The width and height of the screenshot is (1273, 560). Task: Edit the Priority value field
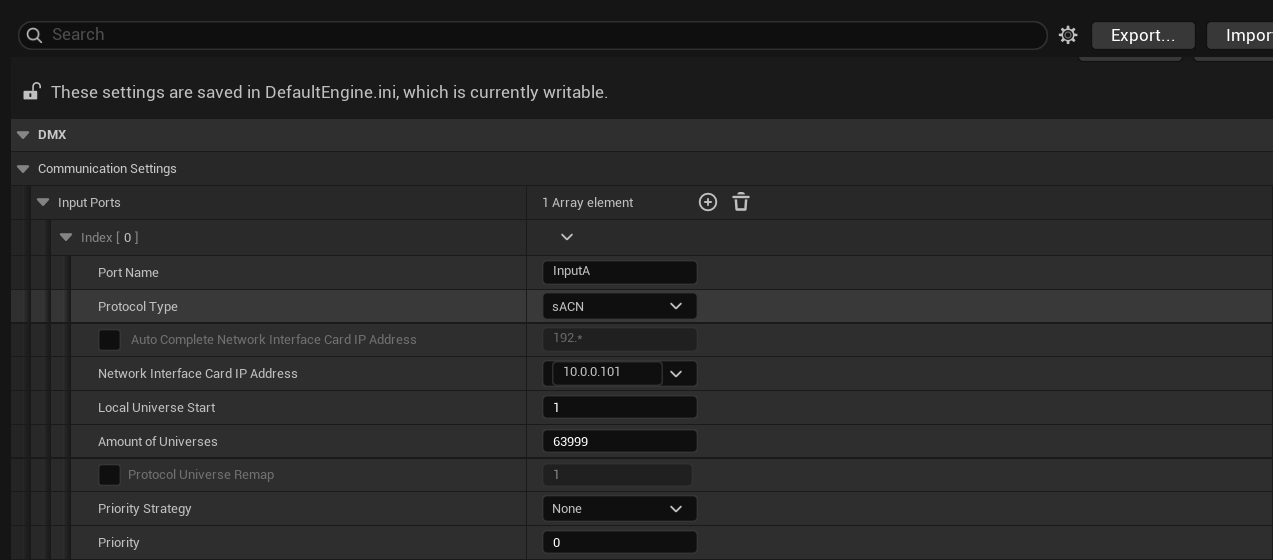tap(619, 542)
